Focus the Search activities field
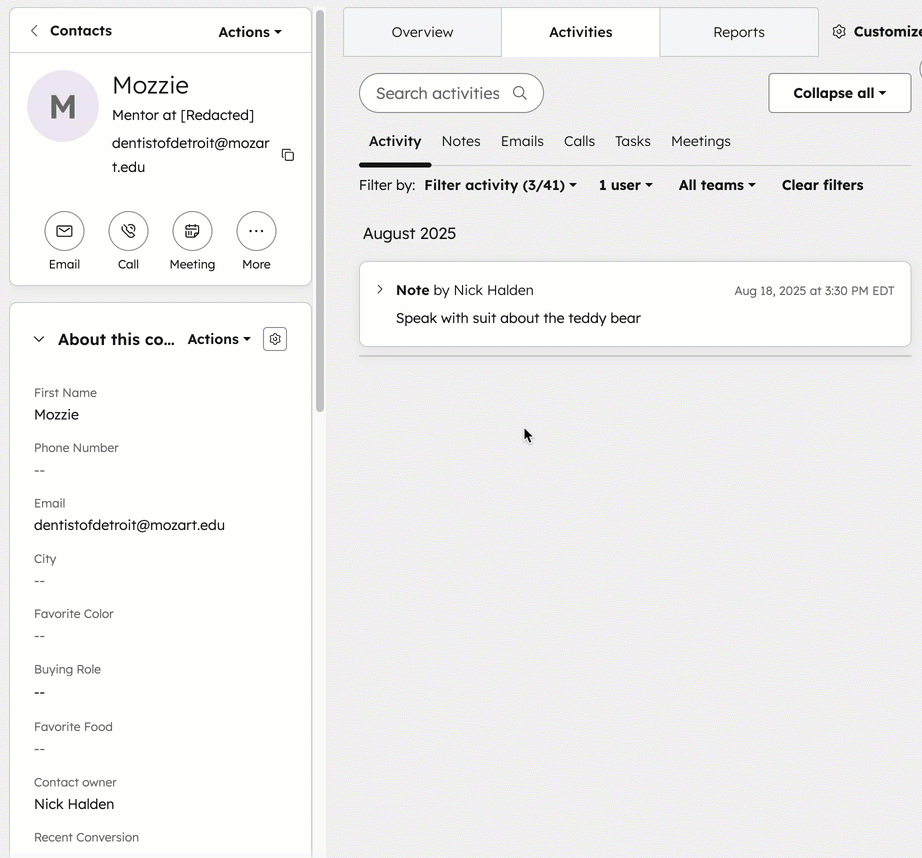The image size is (922, 858). click(451, 93)
